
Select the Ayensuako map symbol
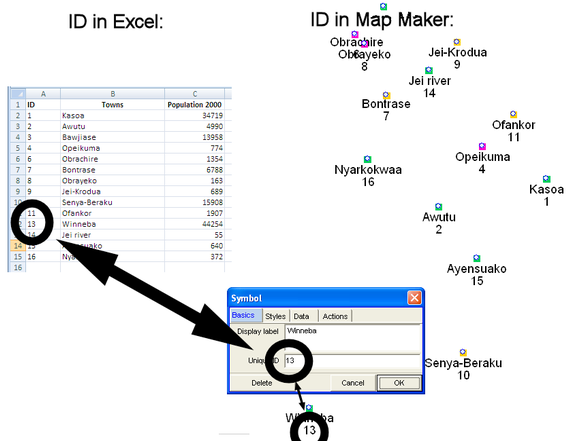pyautogui.click(x=476, y=258)
